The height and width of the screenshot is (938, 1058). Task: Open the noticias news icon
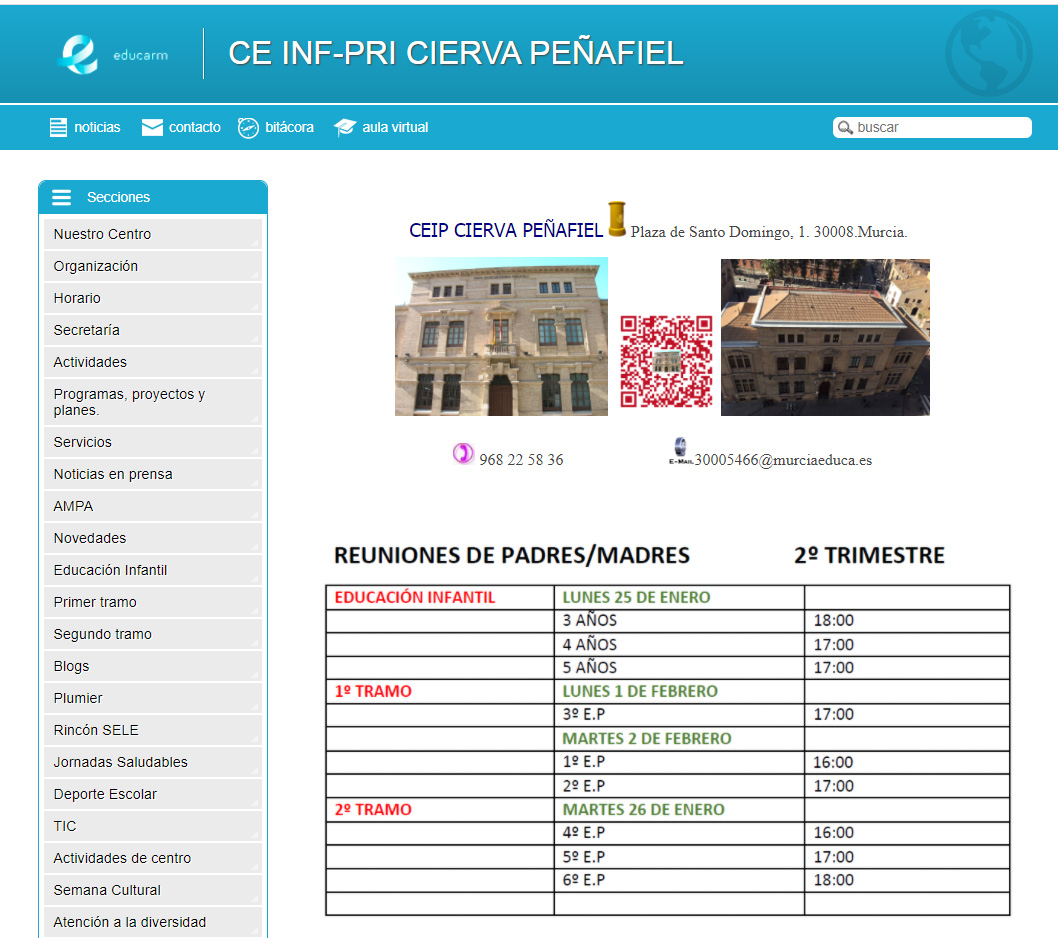(x=59, y=127)
